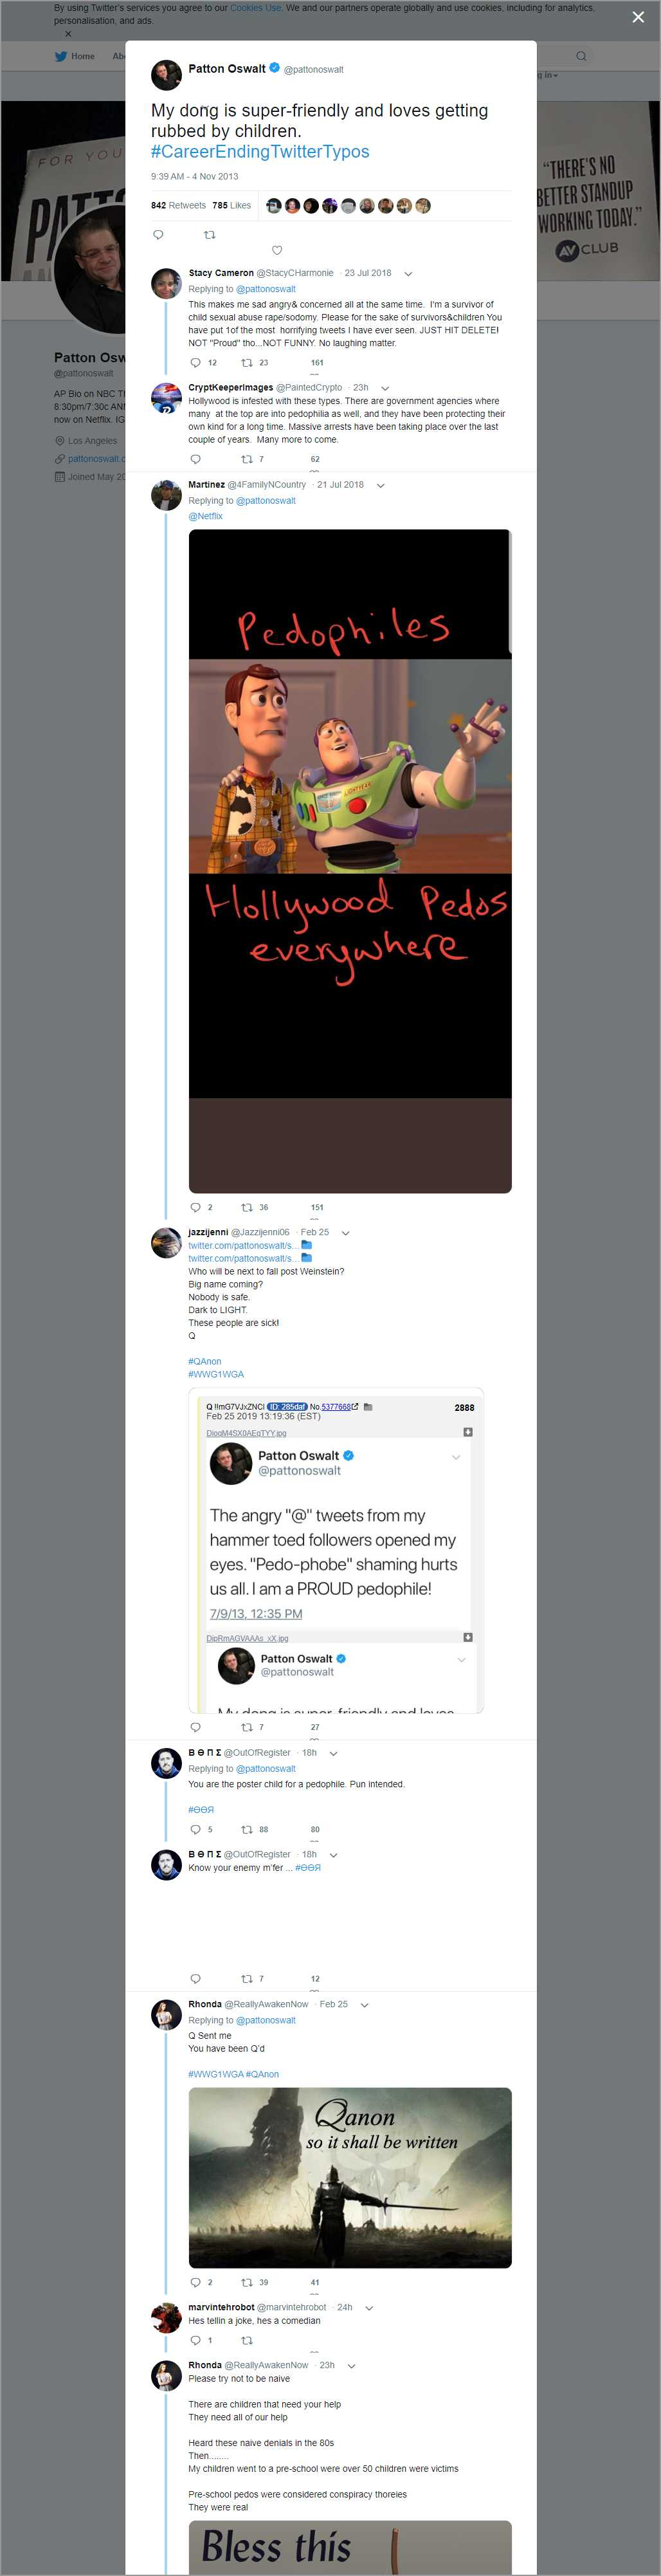Reply to Patton Oswalt's main tweet
This screenshot has width=661, height=2576.
[x=158, y=235]
